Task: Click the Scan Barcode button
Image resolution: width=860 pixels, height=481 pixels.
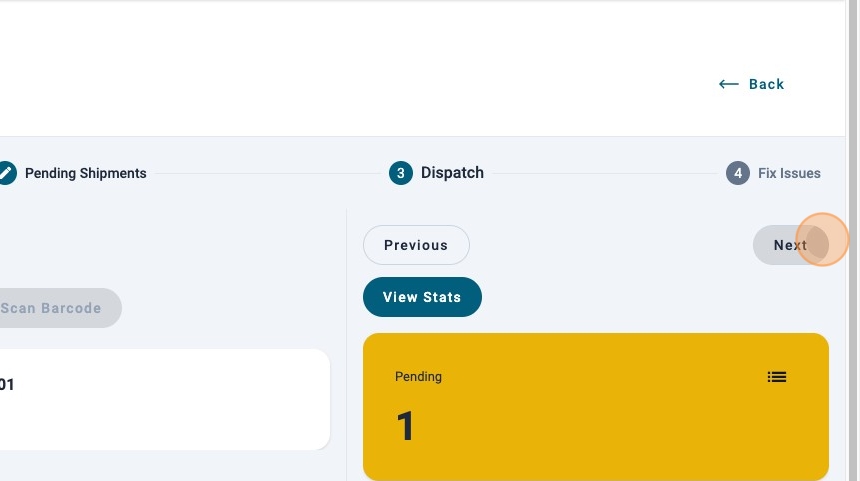Action: click(55, 308)
